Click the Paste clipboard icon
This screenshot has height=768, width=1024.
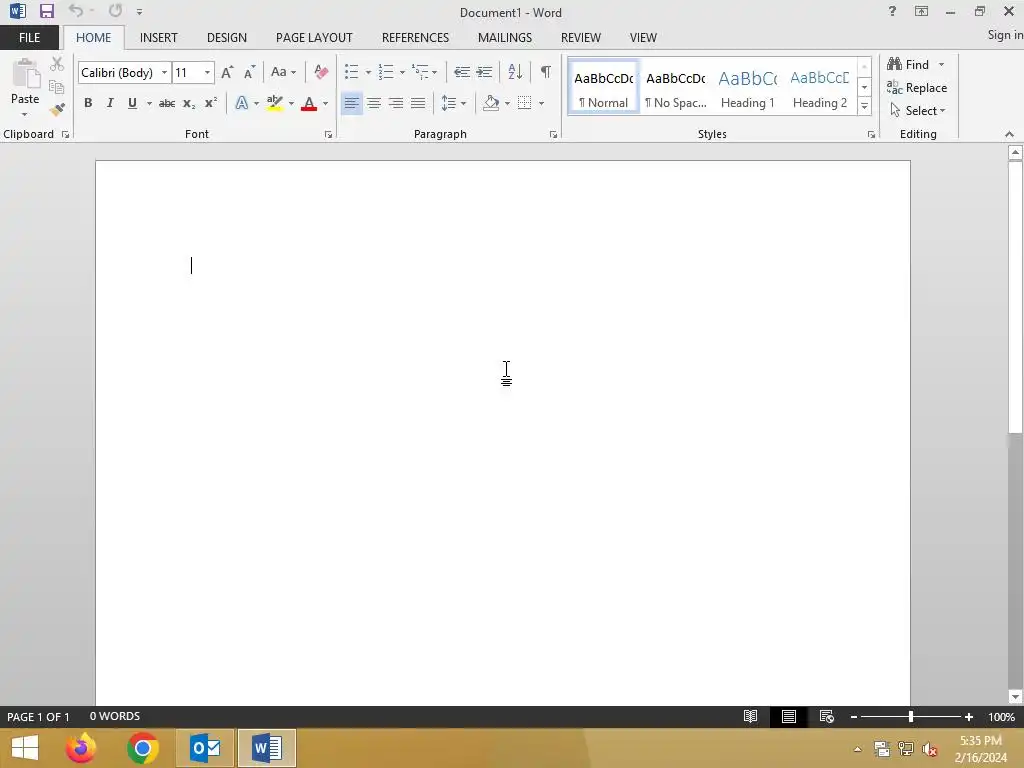[x=25, y=73]
